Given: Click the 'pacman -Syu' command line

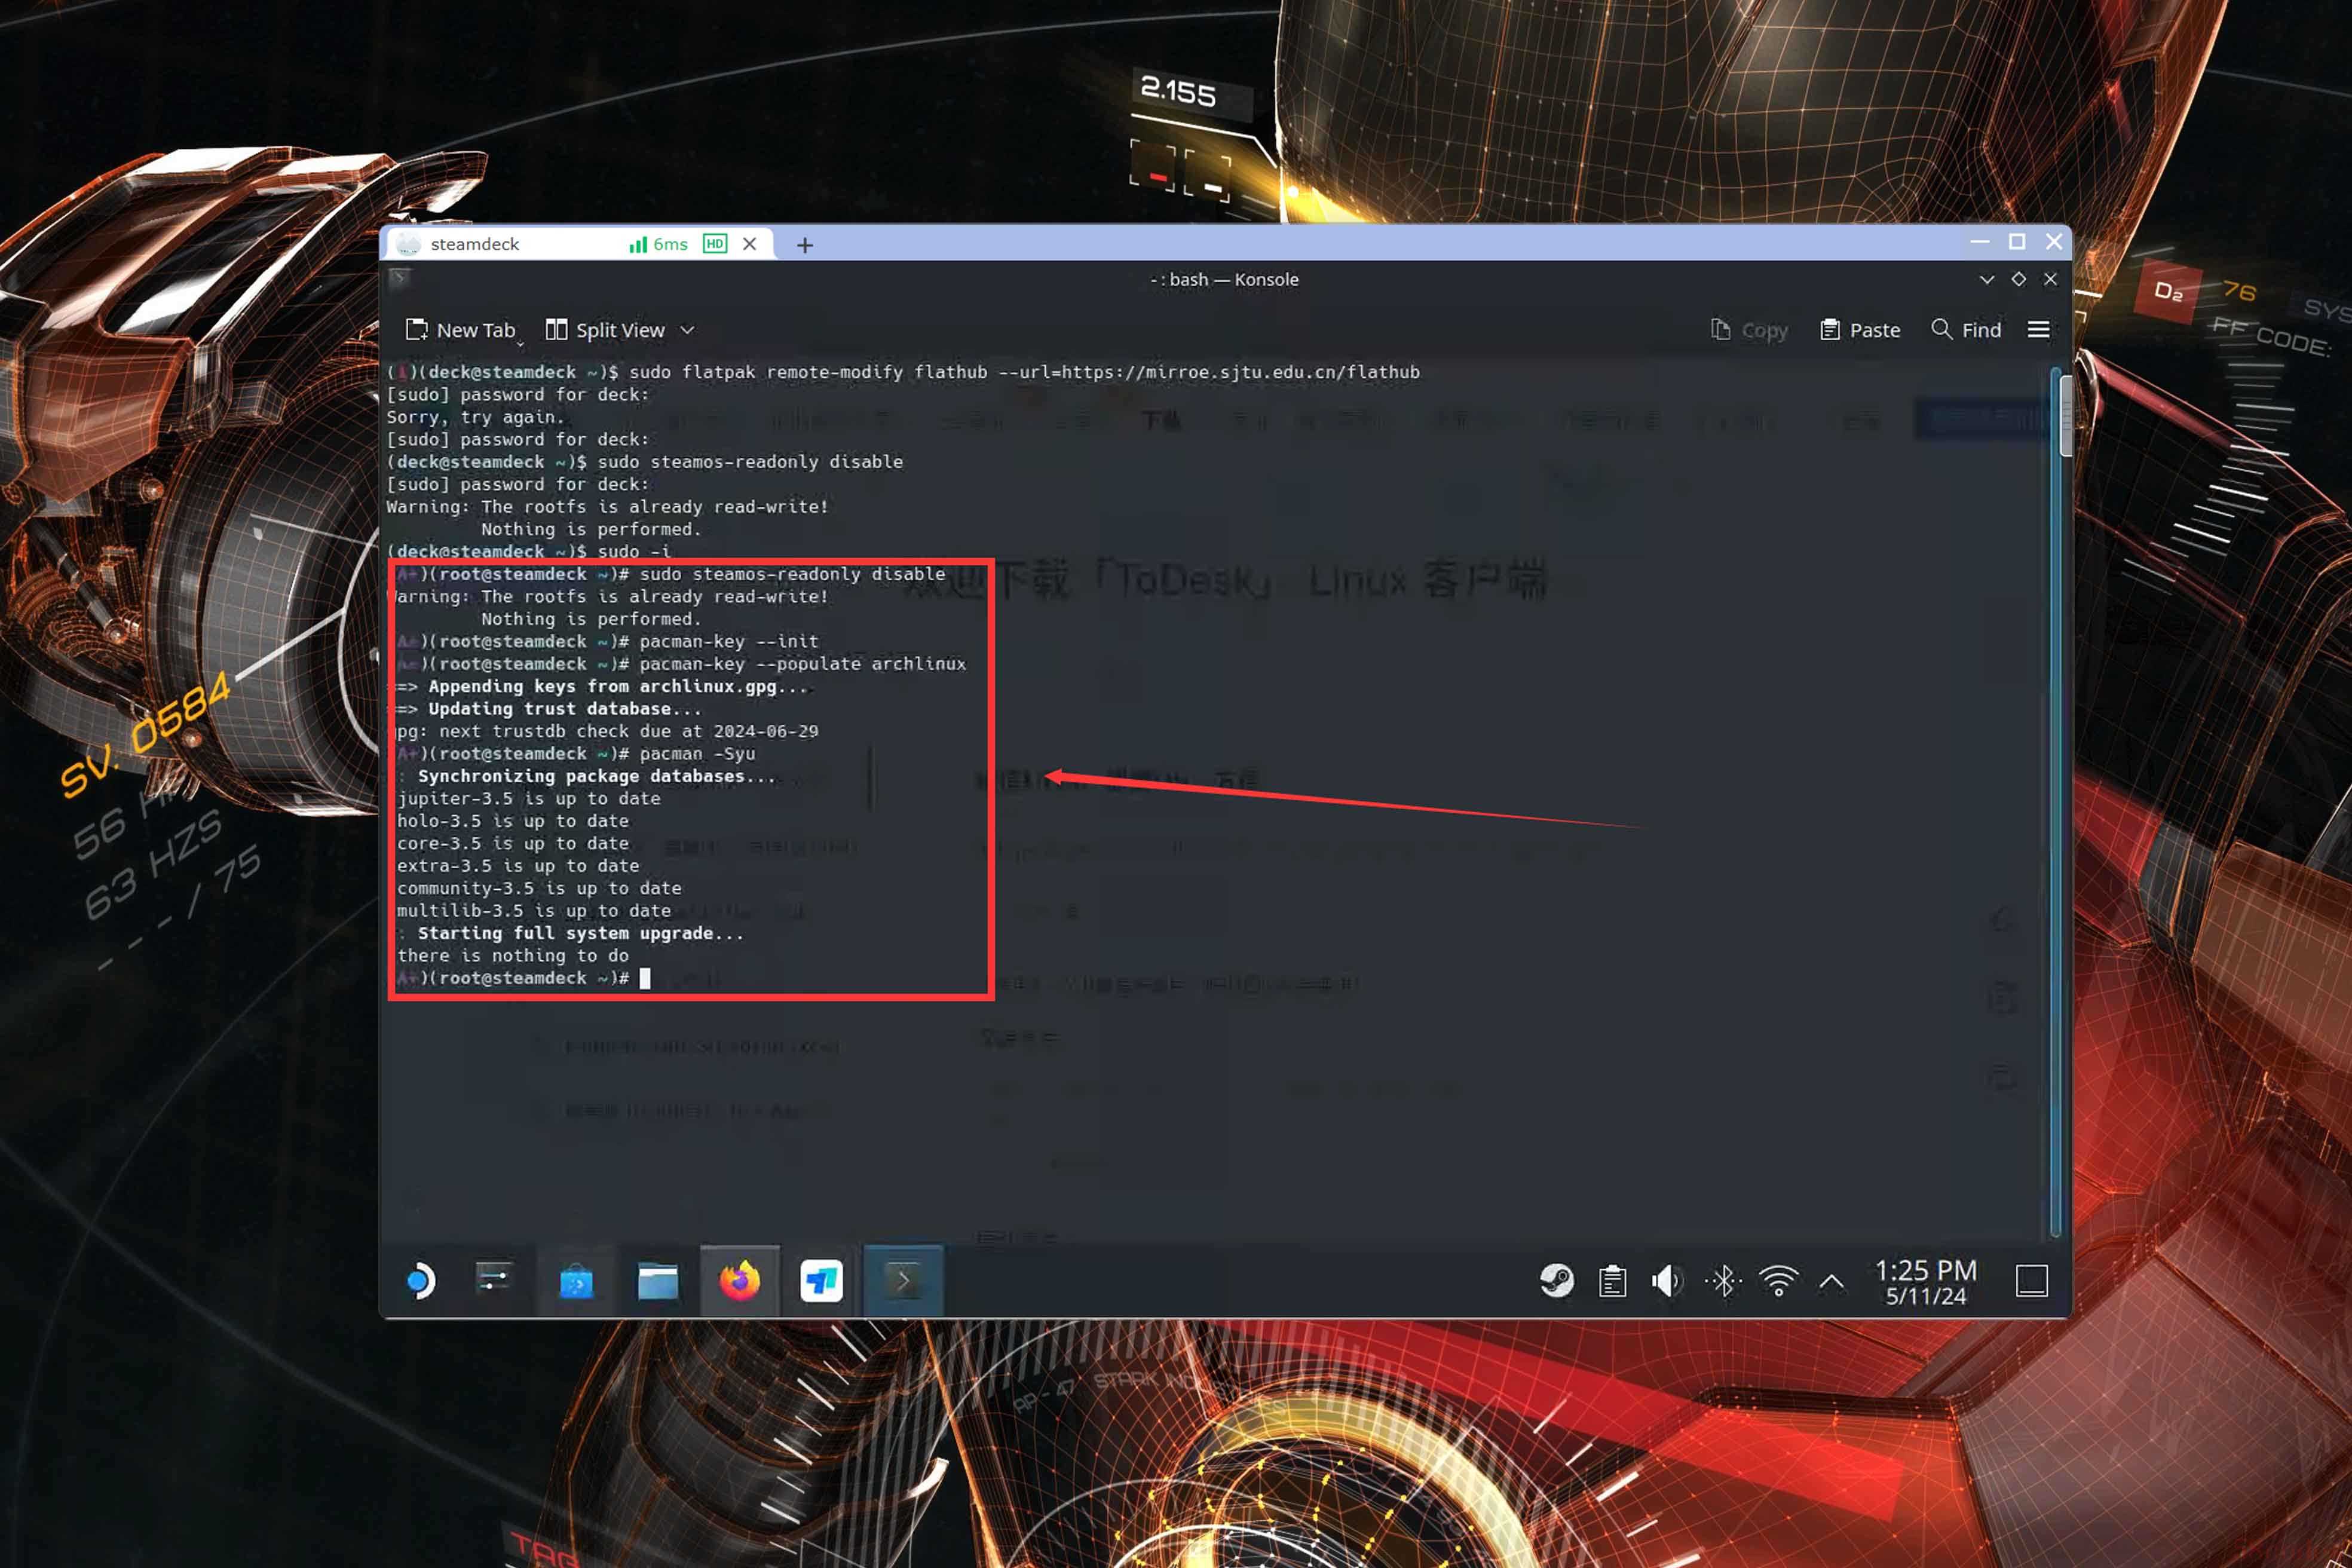Looking at the screenshot, I should coord(697,754).
